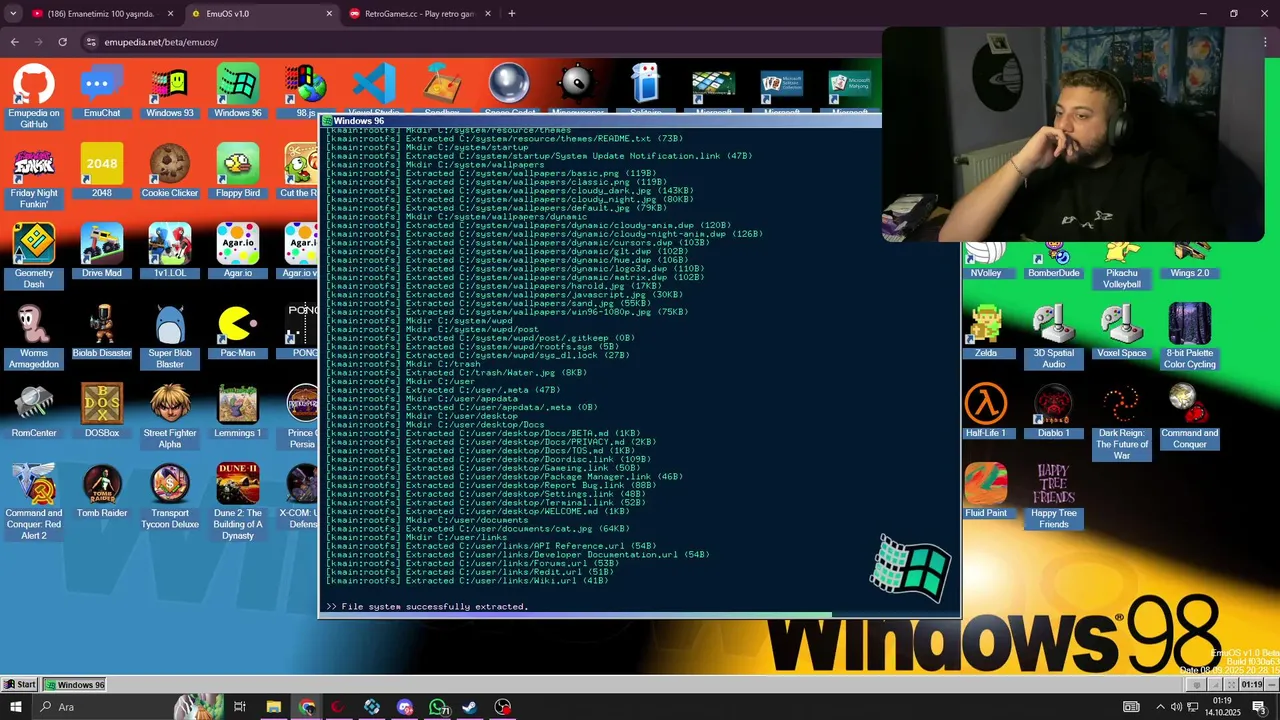
Task: Open the Drive Mad icon
Action: tap(102, 251)
